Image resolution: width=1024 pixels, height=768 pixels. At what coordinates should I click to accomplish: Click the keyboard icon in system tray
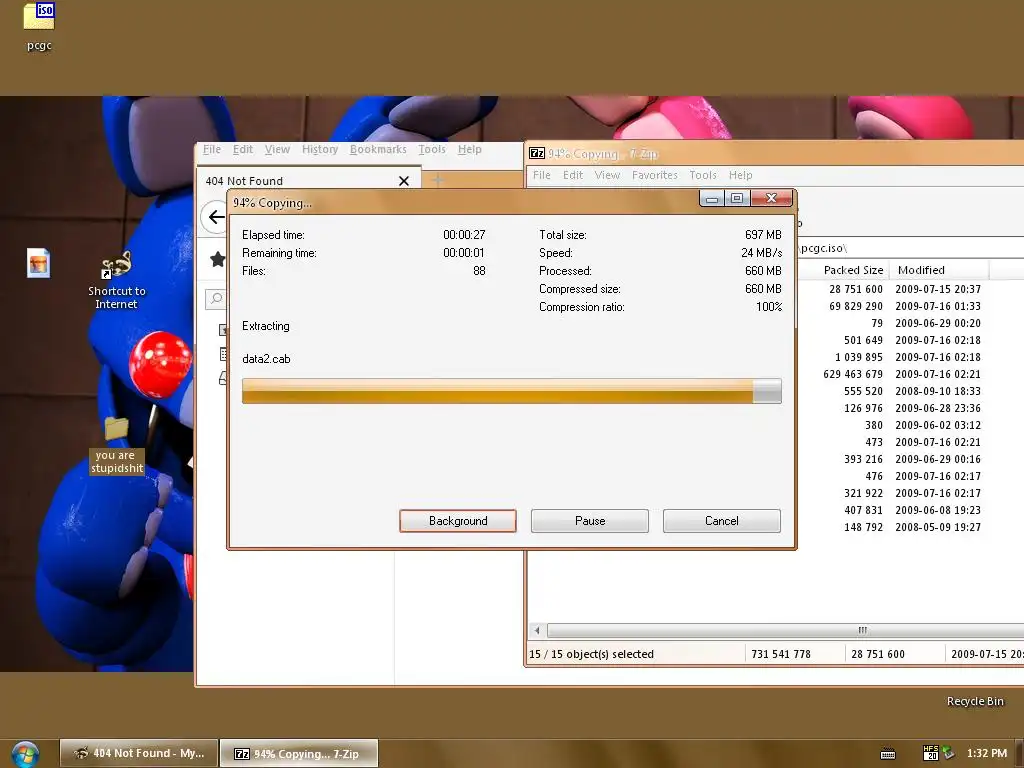pyautogui.click(x=888, y=754)
